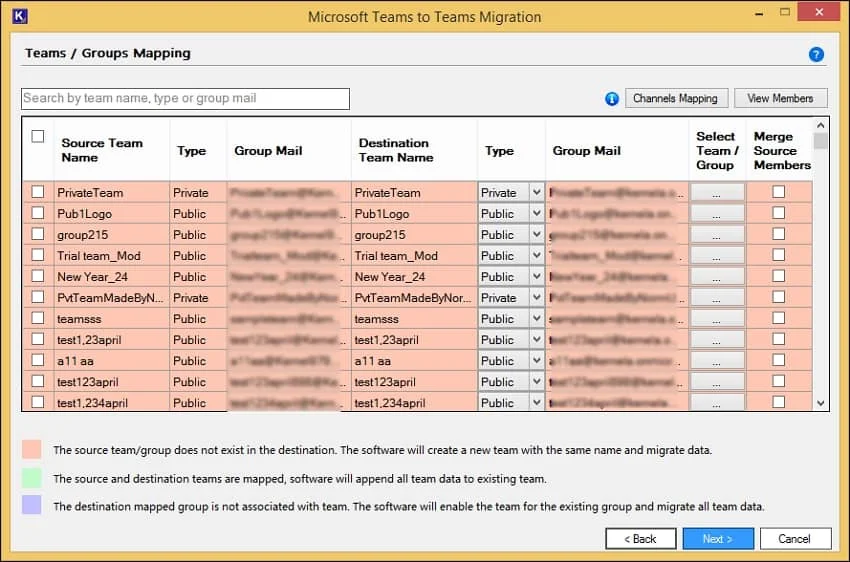Check the teamsss source row checkbox
Screen dimensions: 850x562
[x=38, y=318]
